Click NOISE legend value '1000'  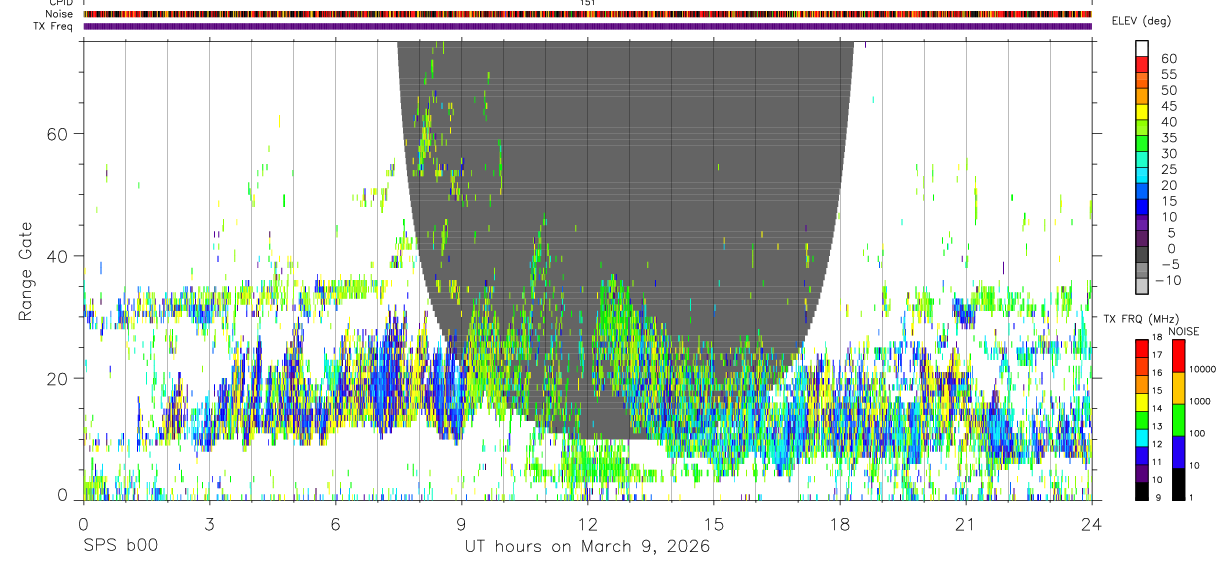[x=1199, y=401]
